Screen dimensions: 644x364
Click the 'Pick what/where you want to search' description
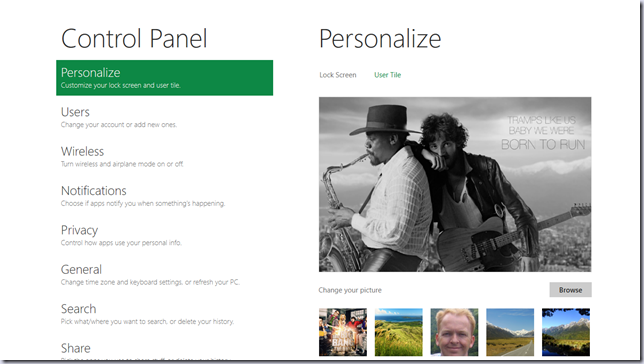(x=147, y=321)
